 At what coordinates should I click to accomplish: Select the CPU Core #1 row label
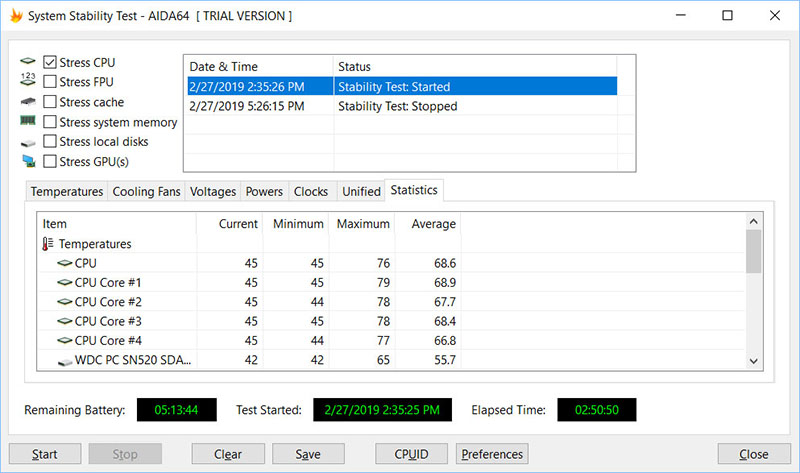point(108,283)
